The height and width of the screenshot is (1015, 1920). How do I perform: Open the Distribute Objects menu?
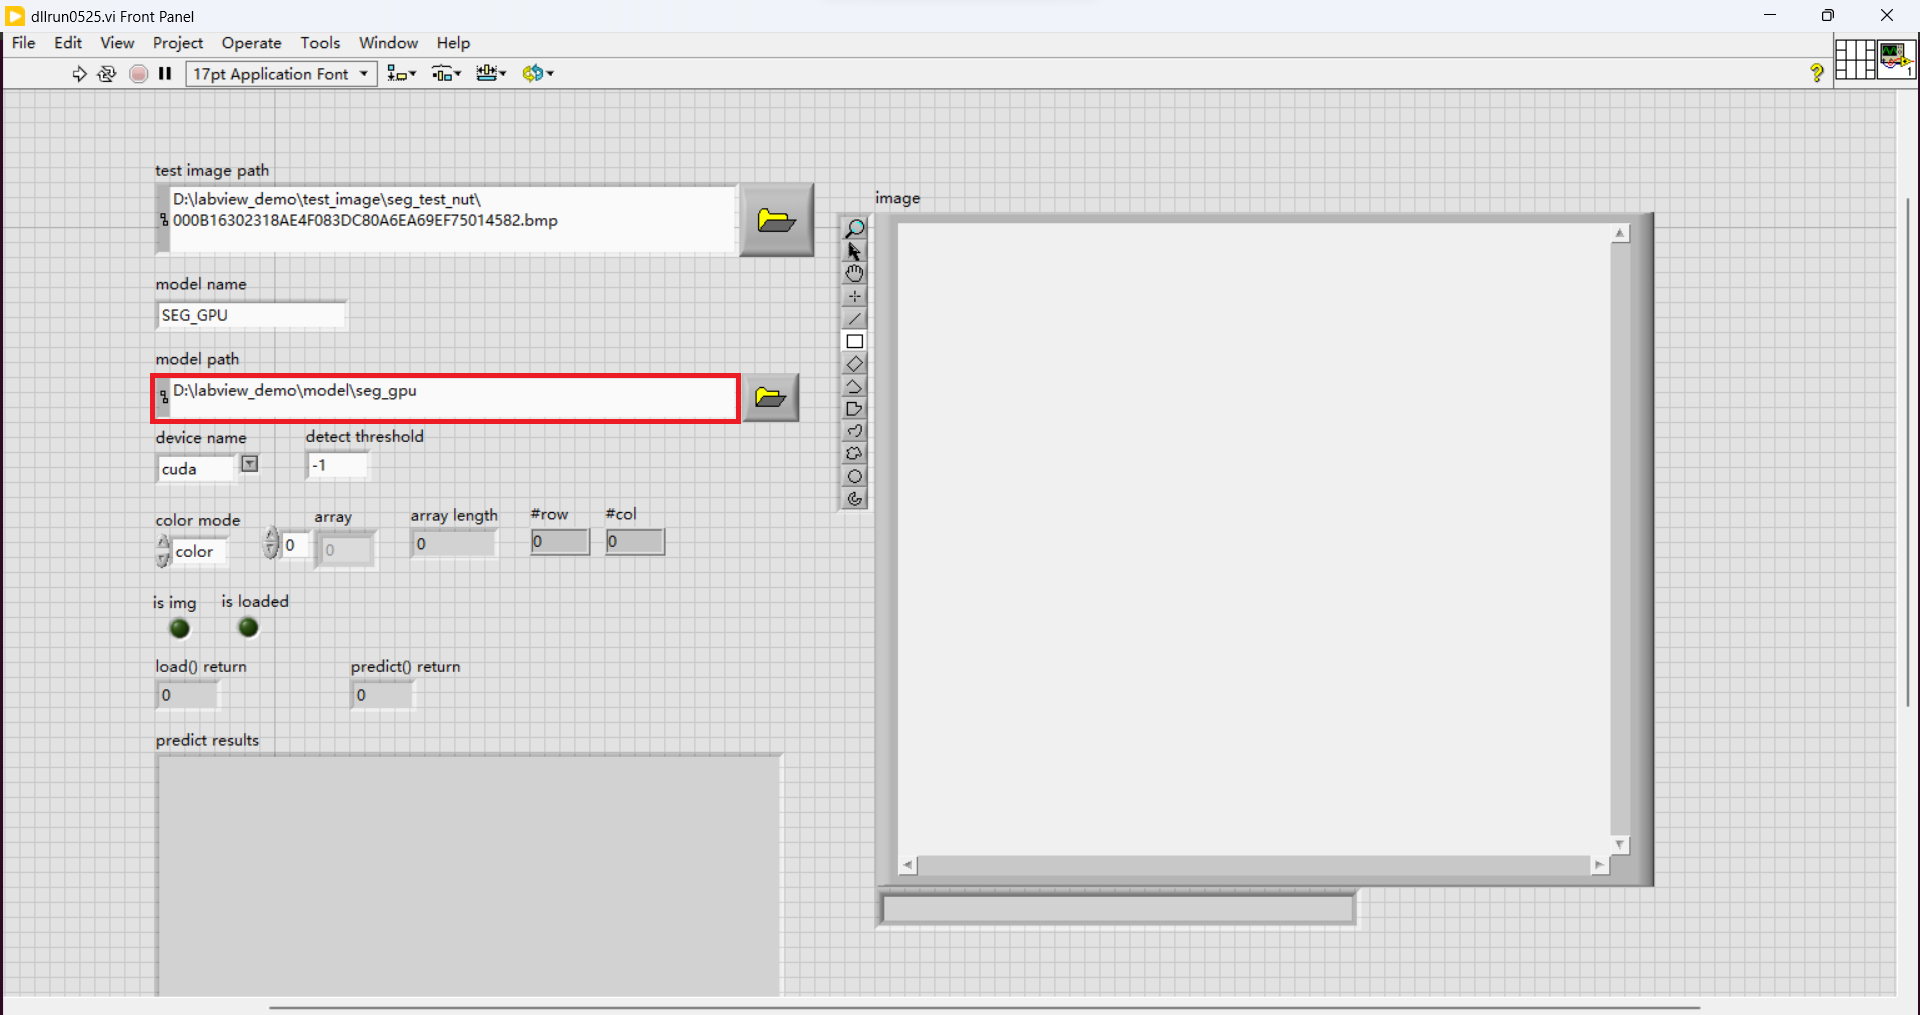click(x=446, y=73)
